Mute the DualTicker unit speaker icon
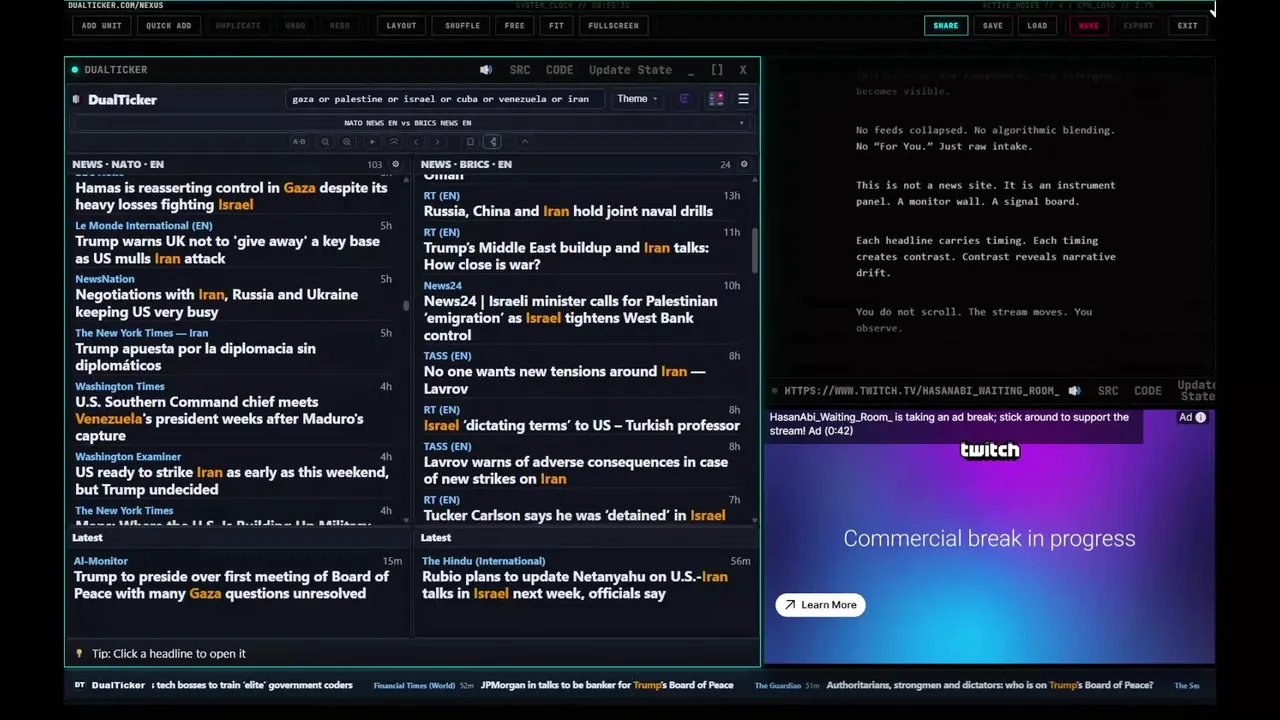The width and height of the screenshot is (1280, 720). pyautogui.click(x=486, y=70)
